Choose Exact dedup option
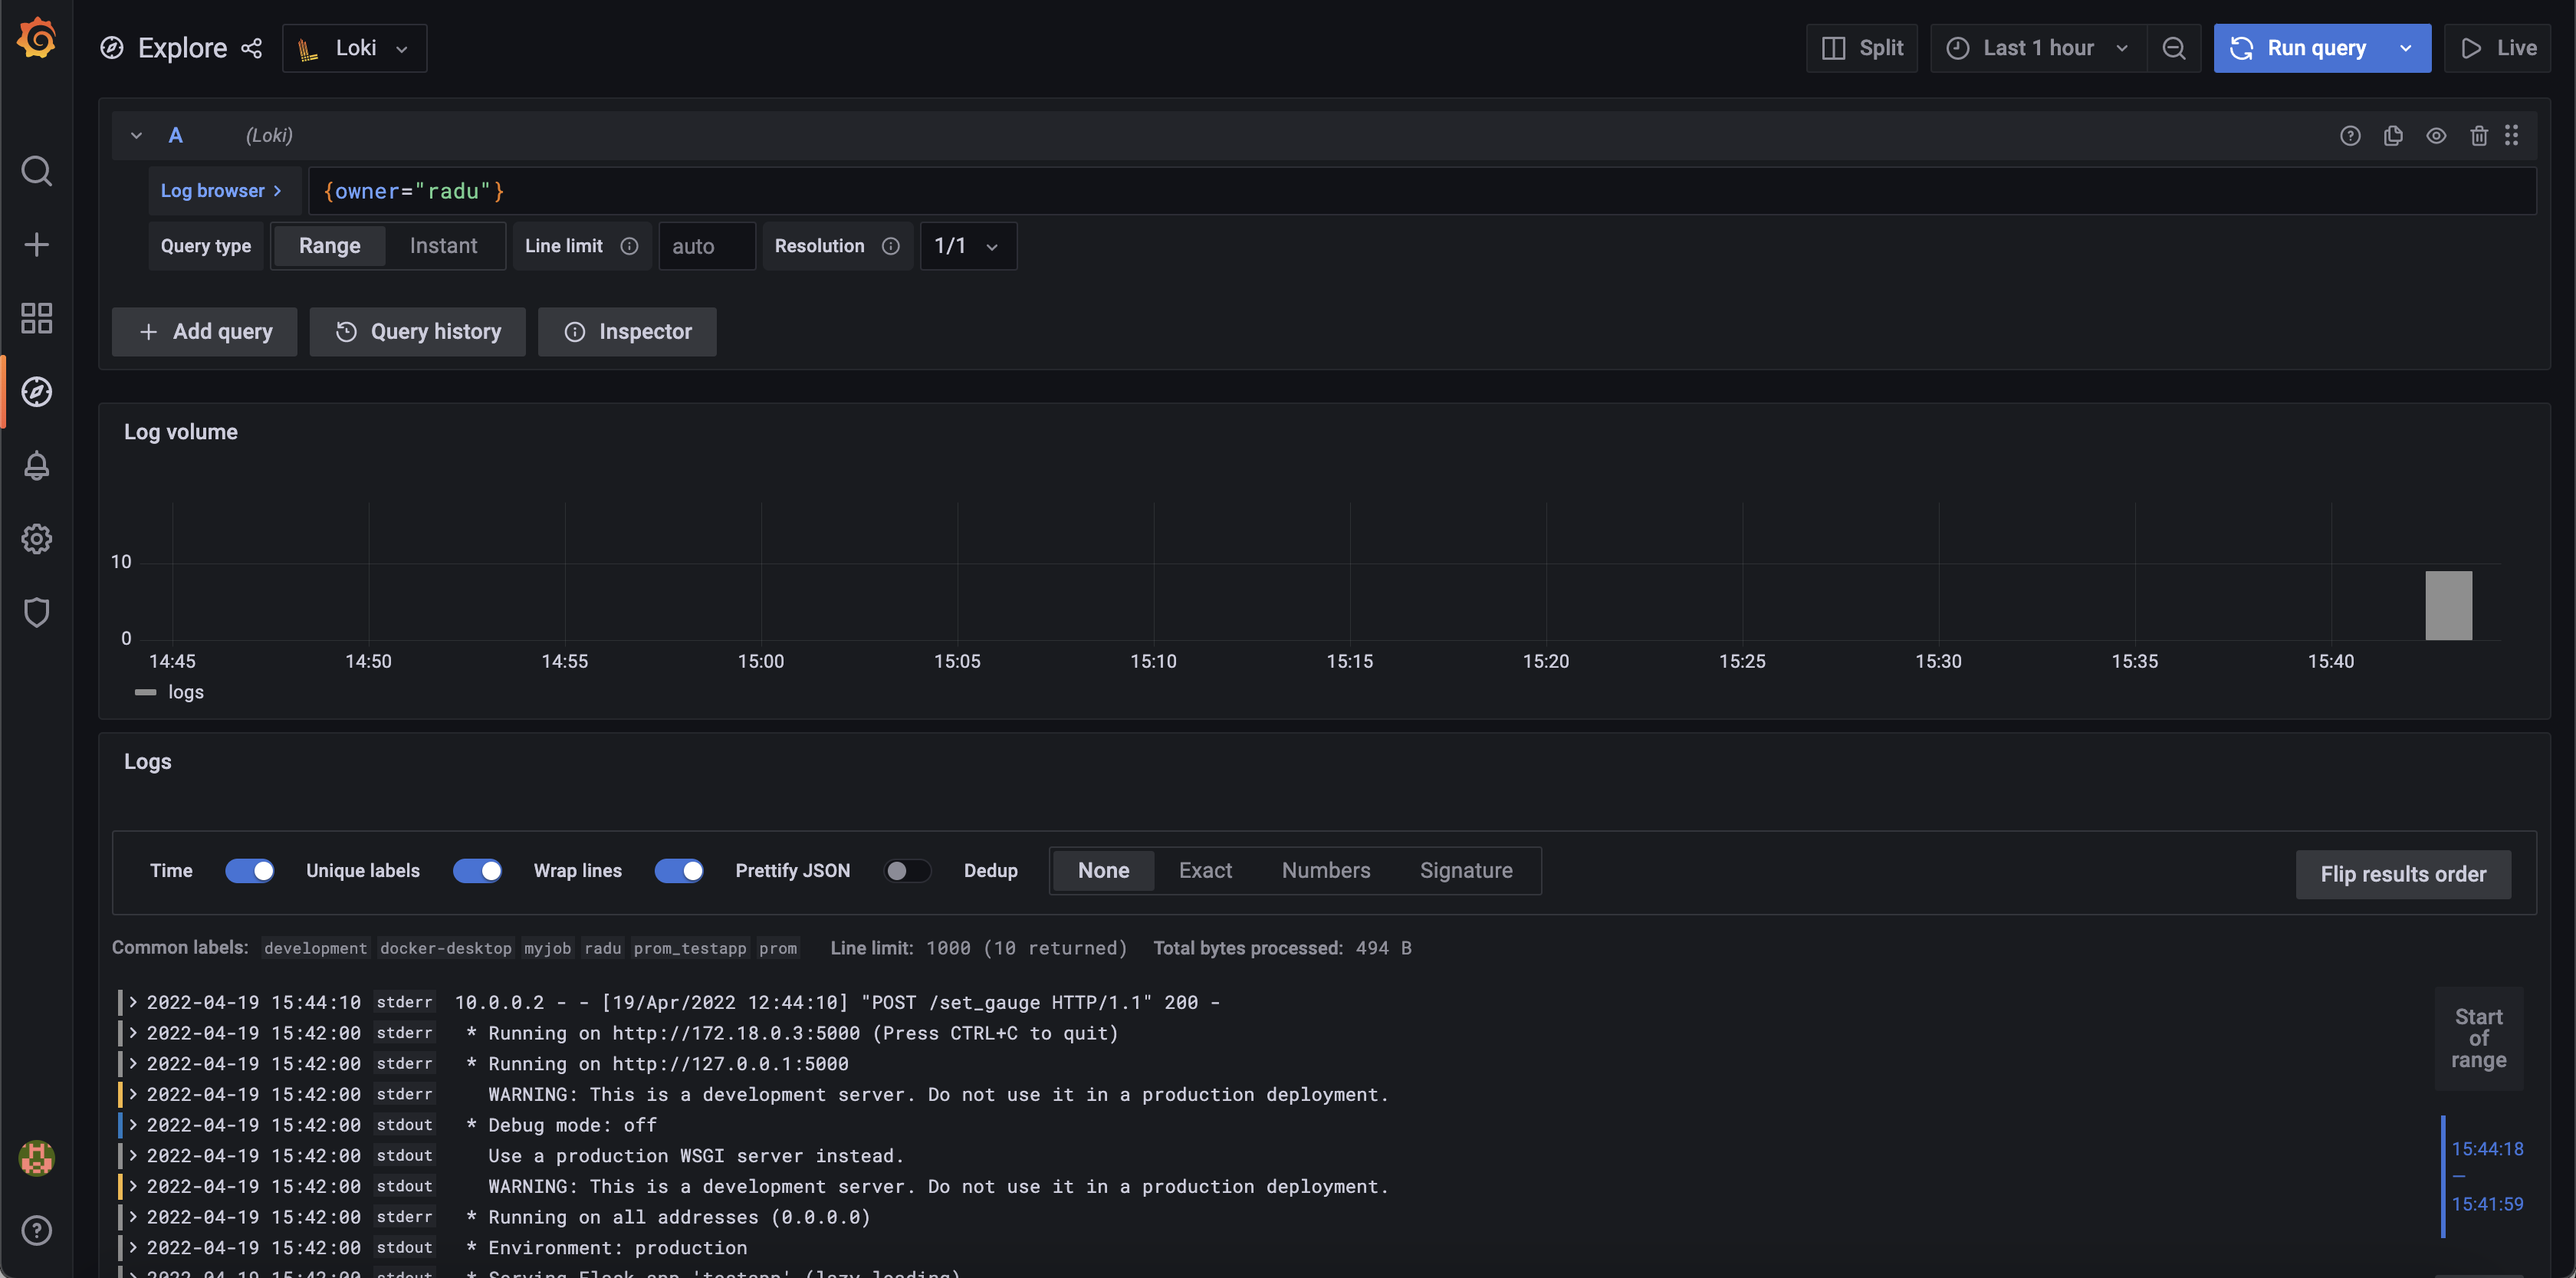The height and width of the screenshot is (1278, 2576). tap(1205, 870)
